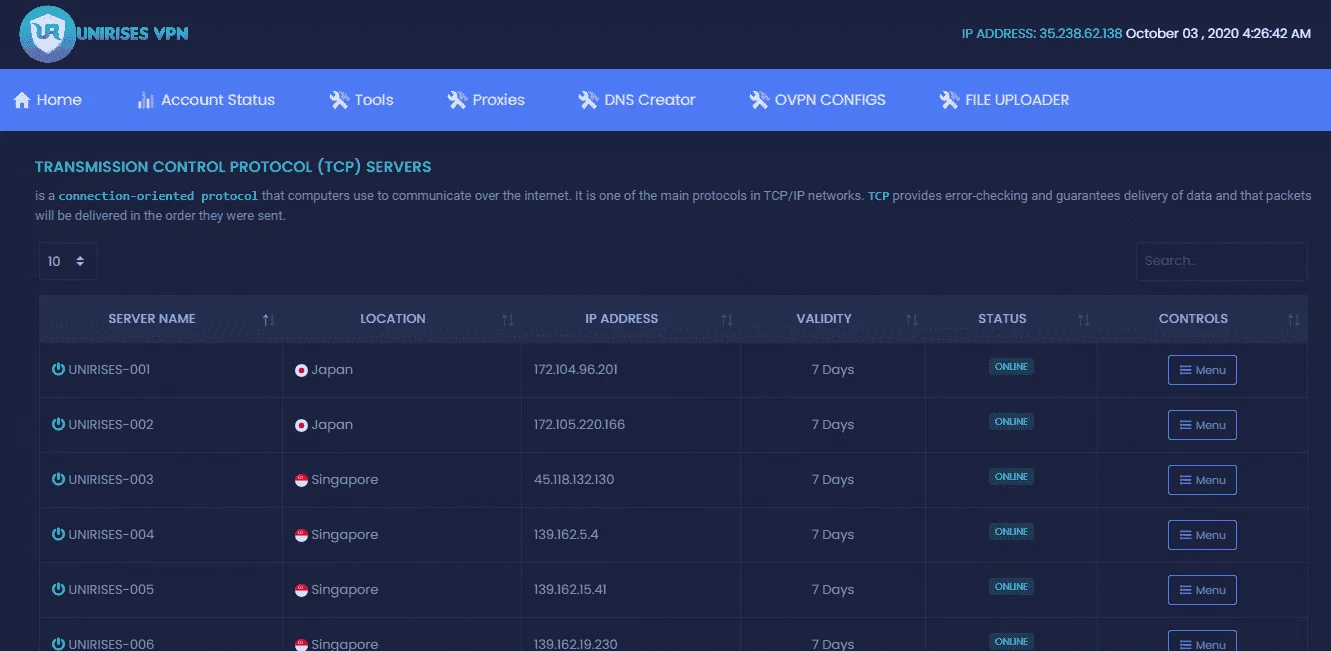The image size is (1331, 651).
Task: Sort by IP Address using arrows icon
Action: point(727,320)
